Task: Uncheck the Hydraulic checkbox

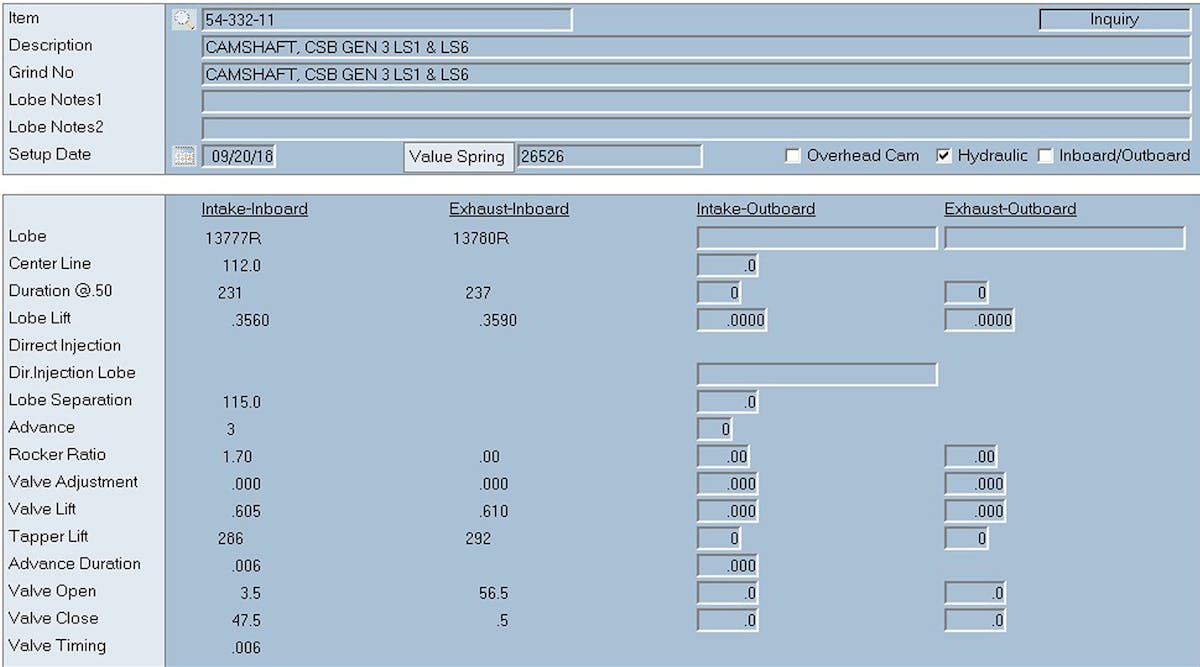Action: pyautogui.click(x=943, y=156)
